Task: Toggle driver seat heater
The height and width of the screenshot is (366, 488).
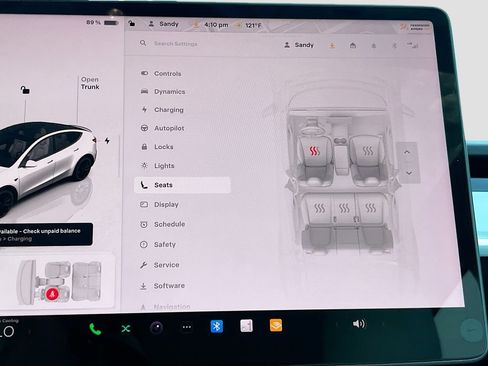Action: pyautogui.click(x=314, y=151)
